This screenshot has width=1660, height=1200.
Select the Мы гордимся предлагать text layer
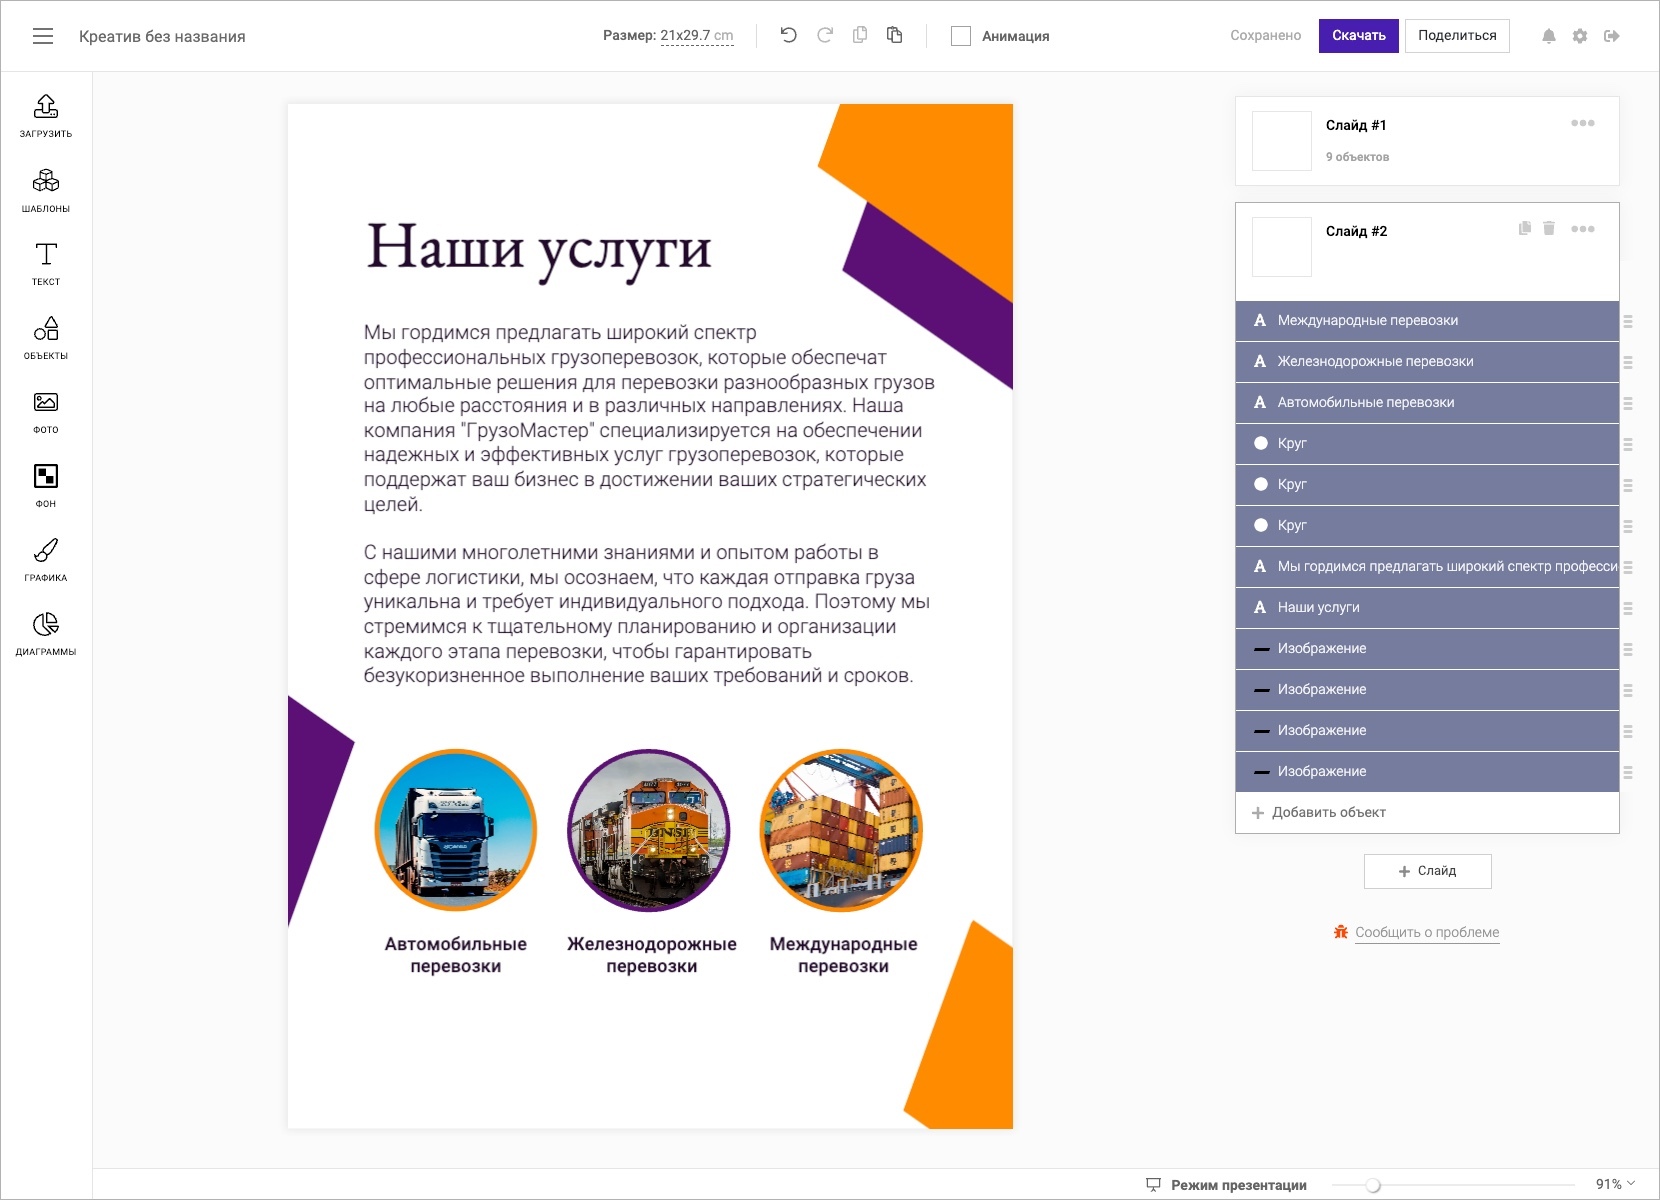(x=1427, y=567)
